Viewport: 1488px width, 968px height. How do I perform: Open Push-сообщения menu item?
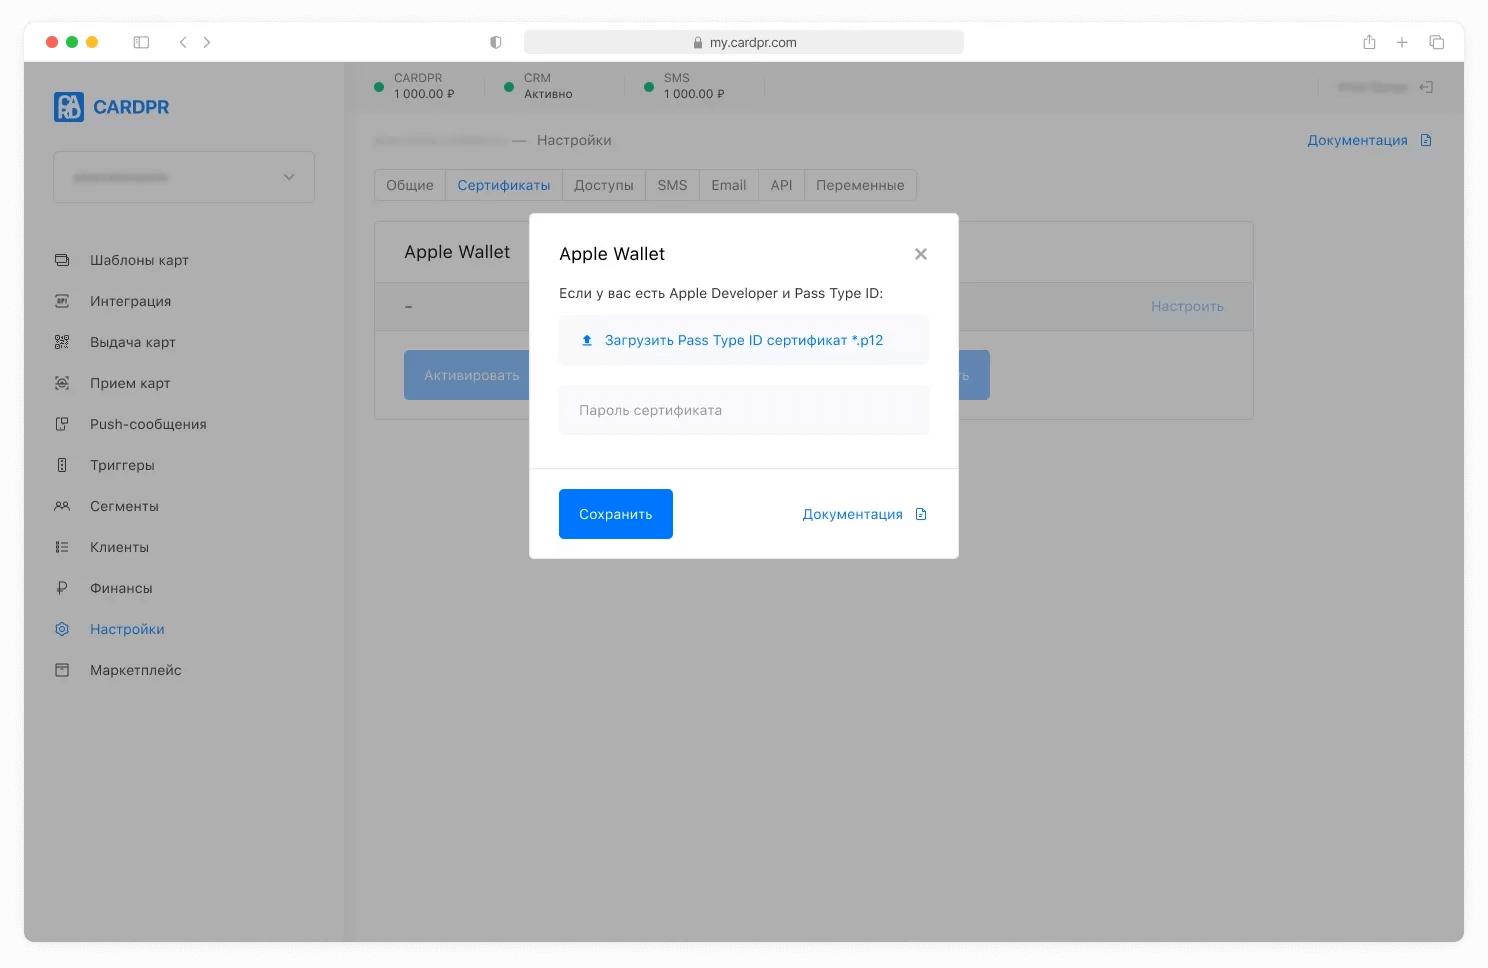(148, 424)
